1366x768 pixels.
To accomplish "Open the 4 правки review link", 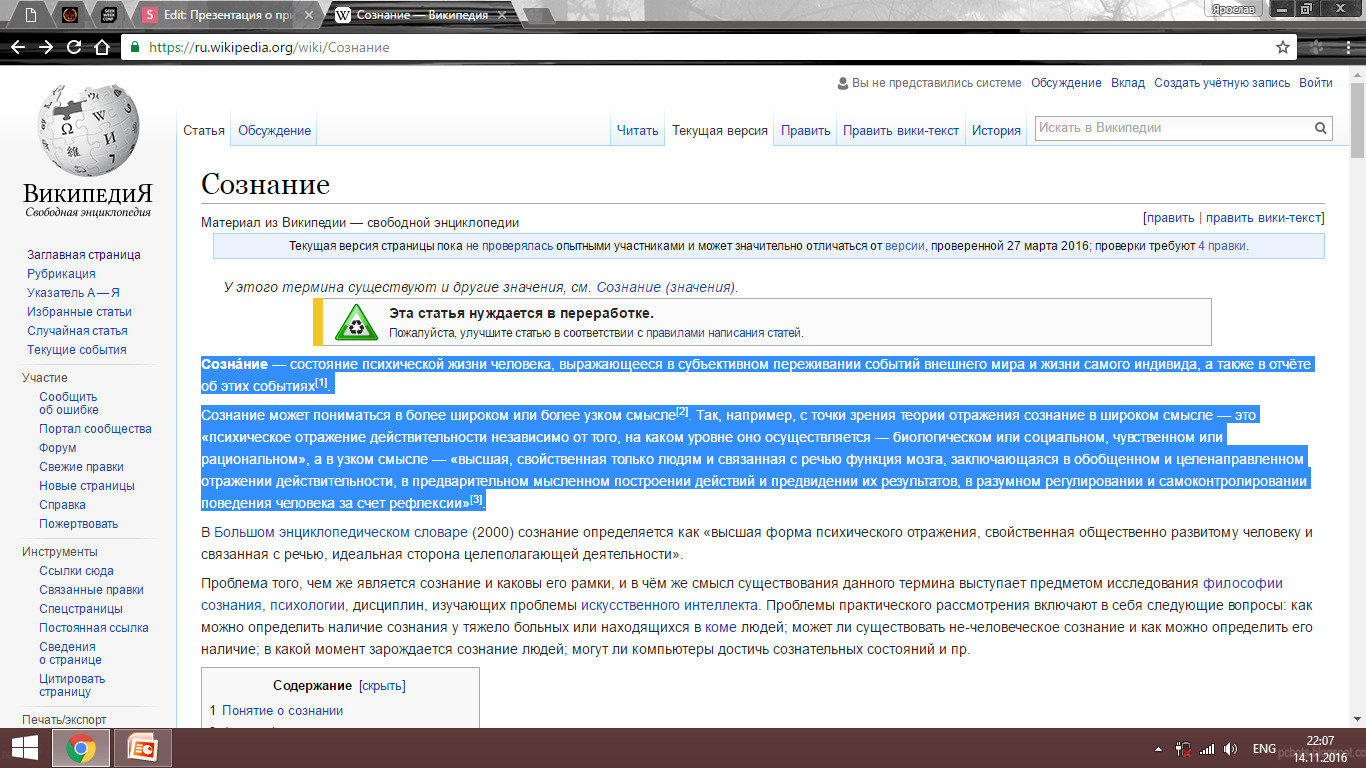I will (x=1222, y=246).
